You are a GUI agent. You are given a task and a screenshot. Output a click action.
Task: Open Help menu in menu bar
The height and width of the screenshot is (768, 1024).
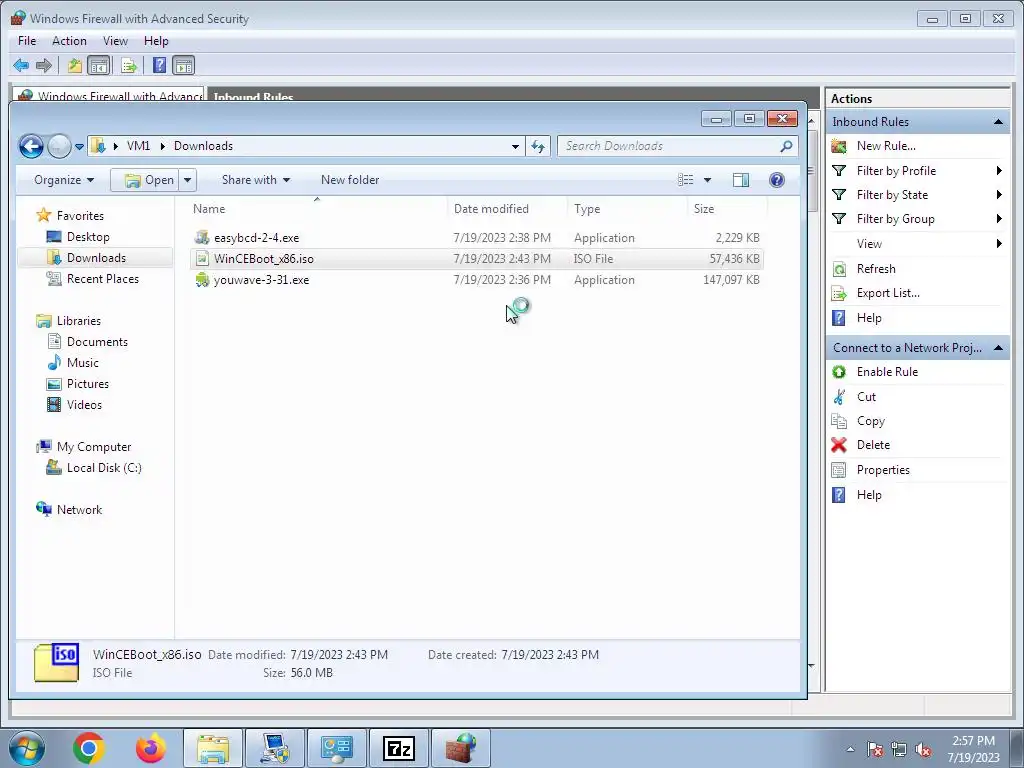pos(156,40)
